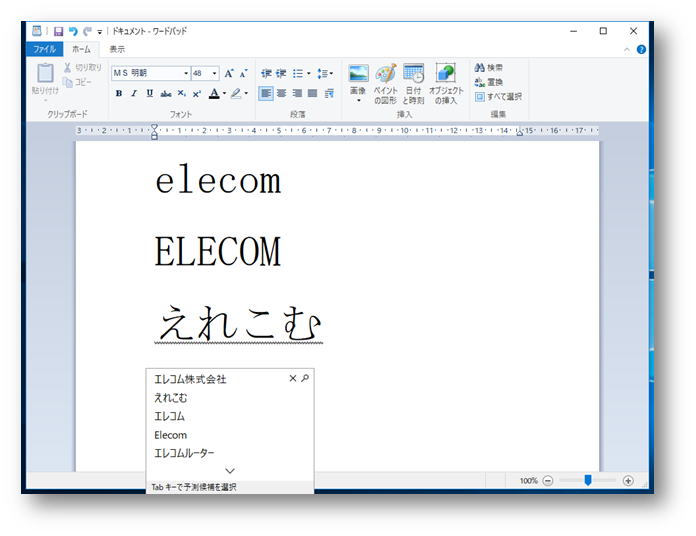The height and width of the screenshot is (536, 696).
Task: Decrease paragraph indent
Action: 266,73
